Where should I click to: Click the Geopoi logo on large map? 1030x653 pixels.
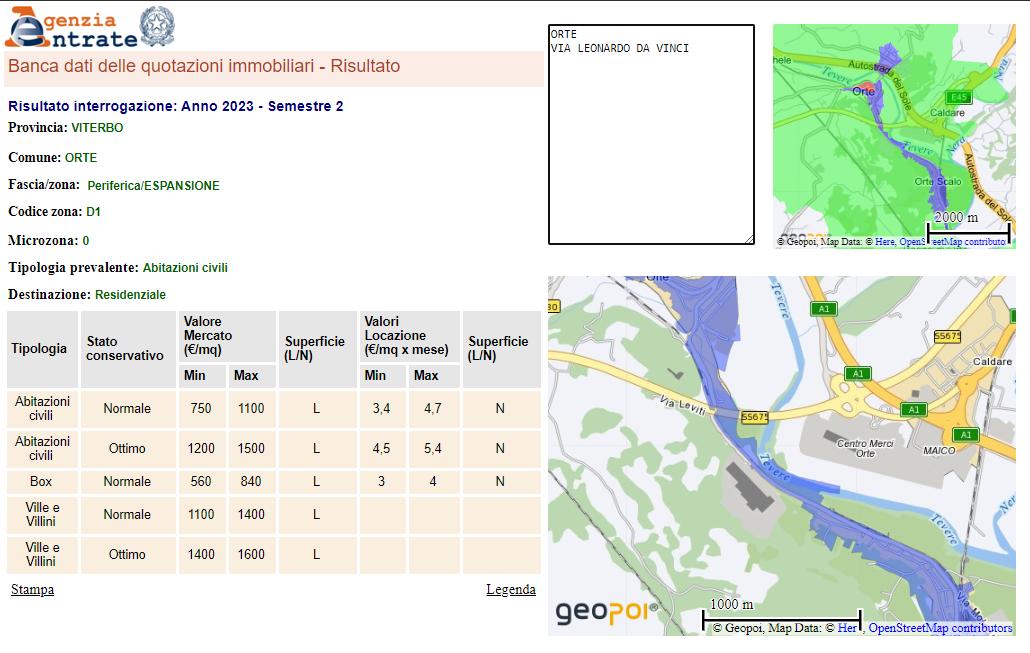tap(606, 612)
